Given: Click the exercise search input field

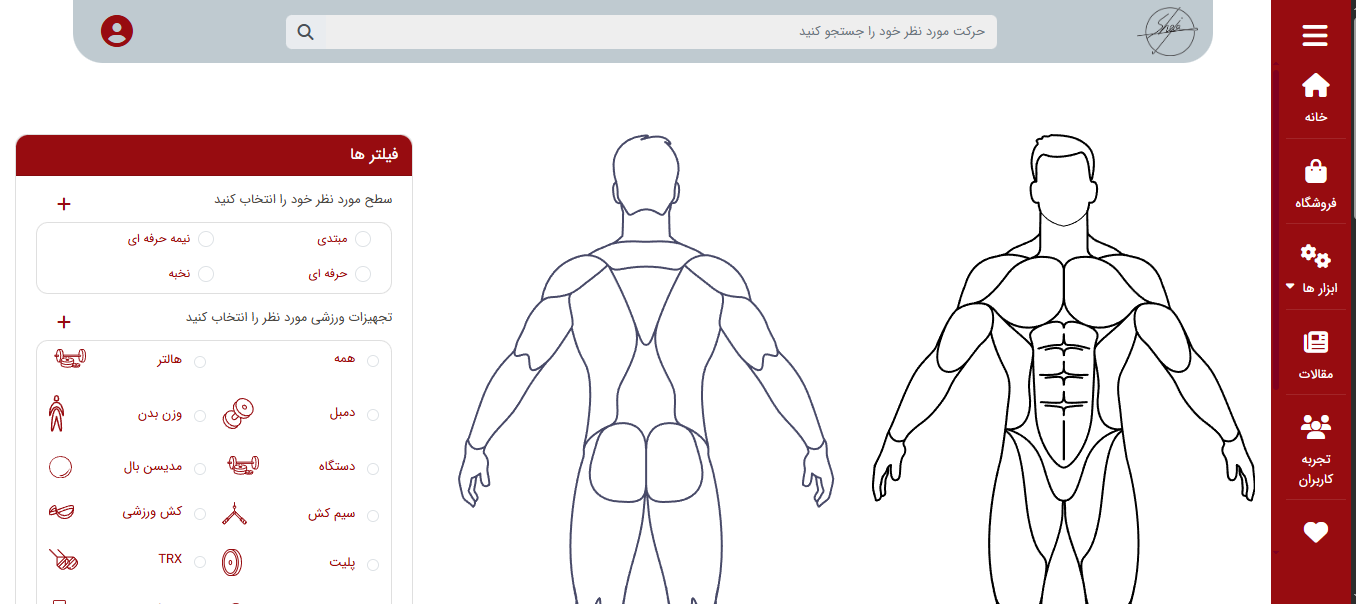Looking at the screenshot, I should [660, 32].
